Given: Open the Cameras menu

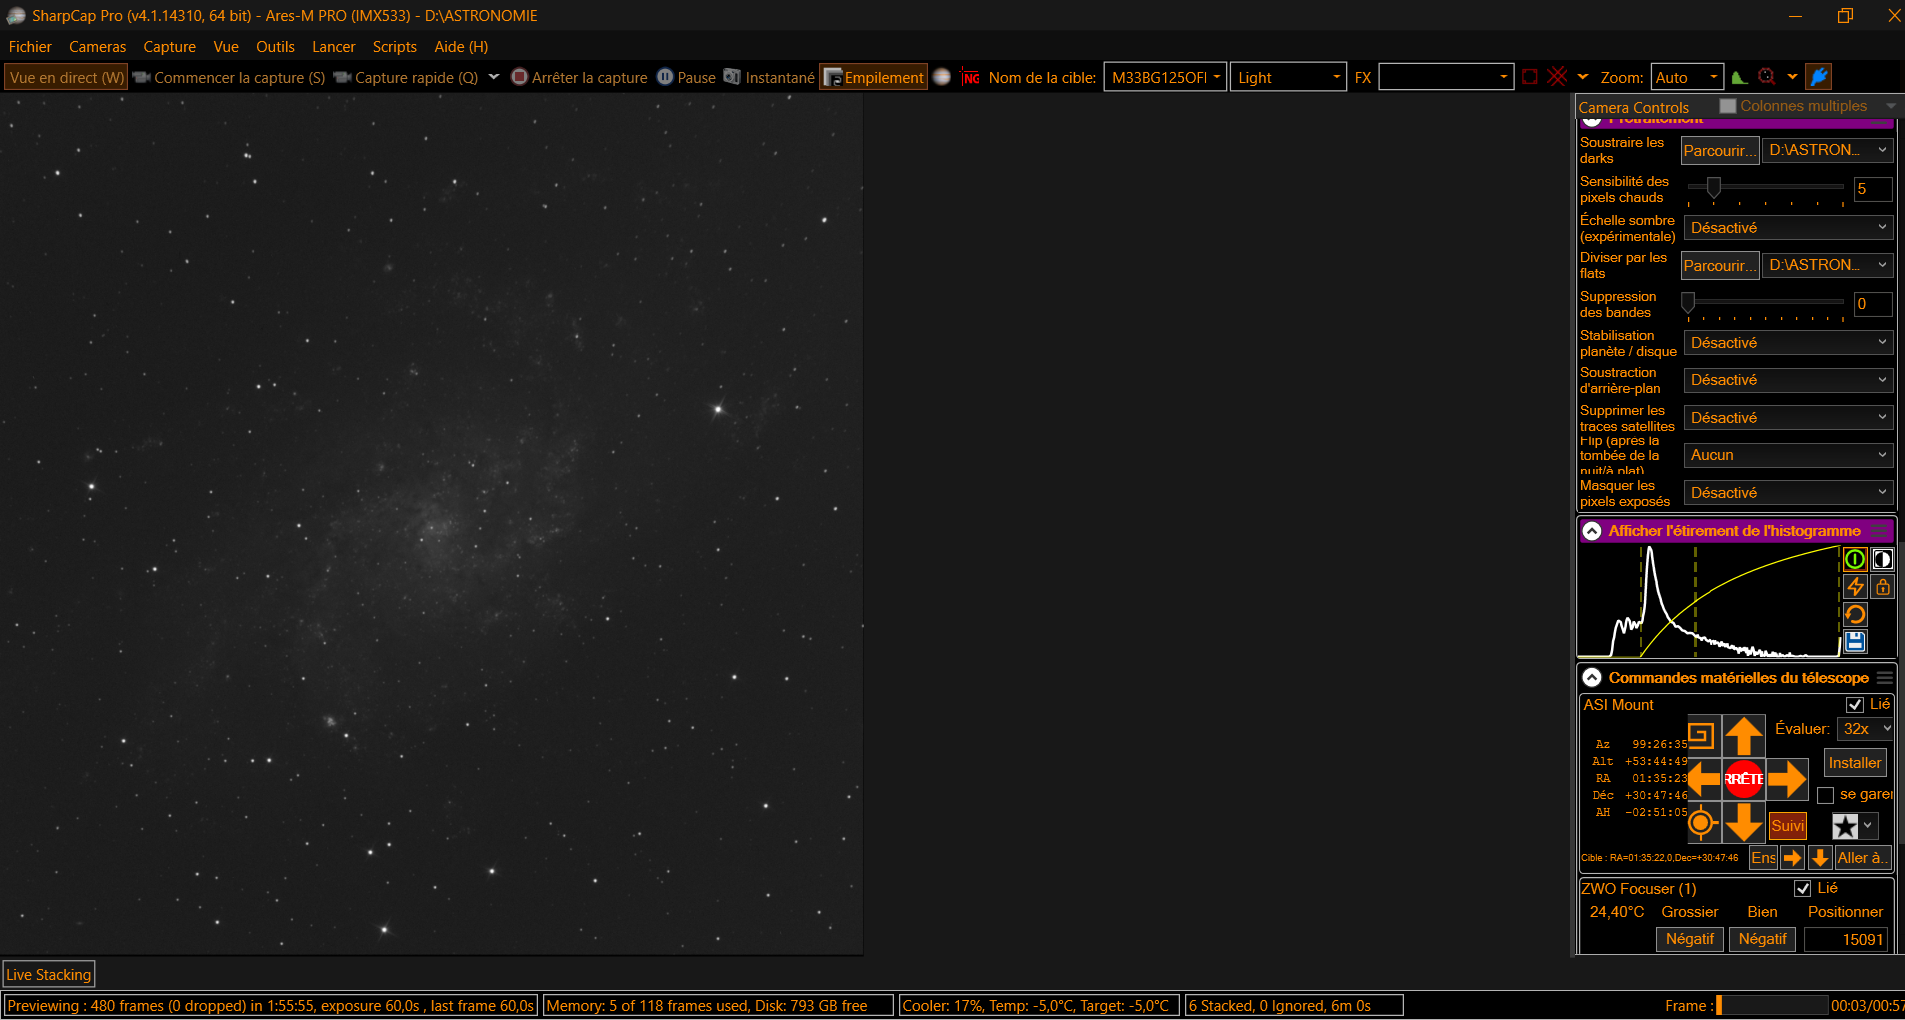Looking at the screenshot, I should (x=98, y=47).
